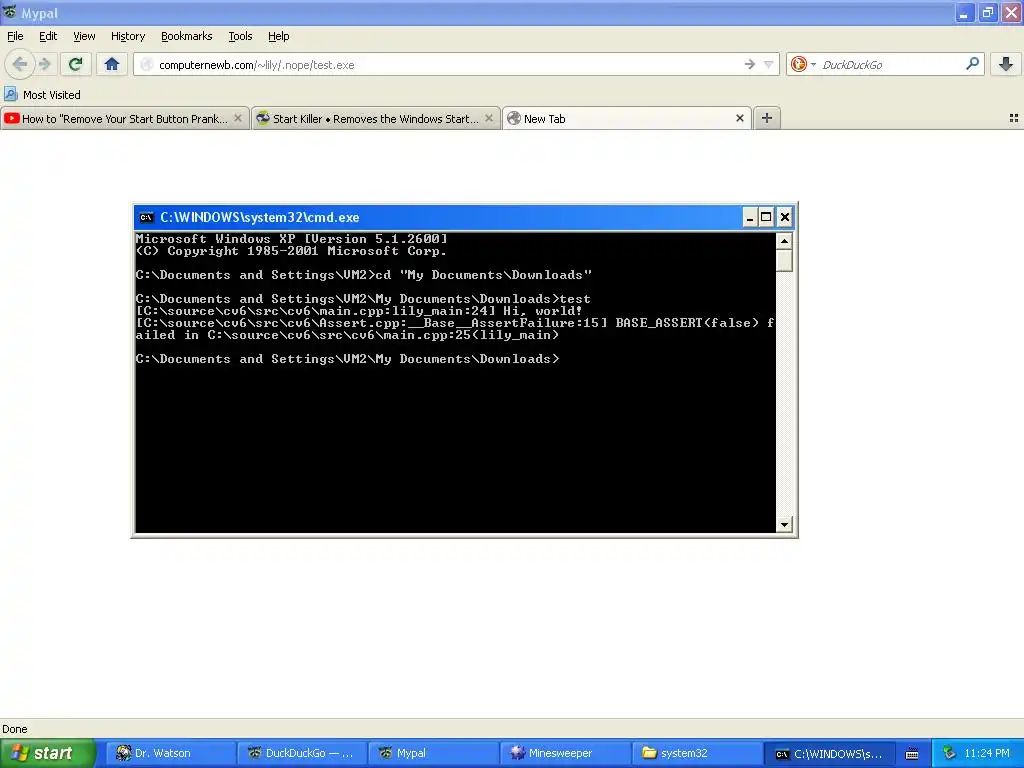Click the Microsoft Windows XP version line
This screenshot has height=768, width=1024.
pyautogui.click(x=292, y=238)
